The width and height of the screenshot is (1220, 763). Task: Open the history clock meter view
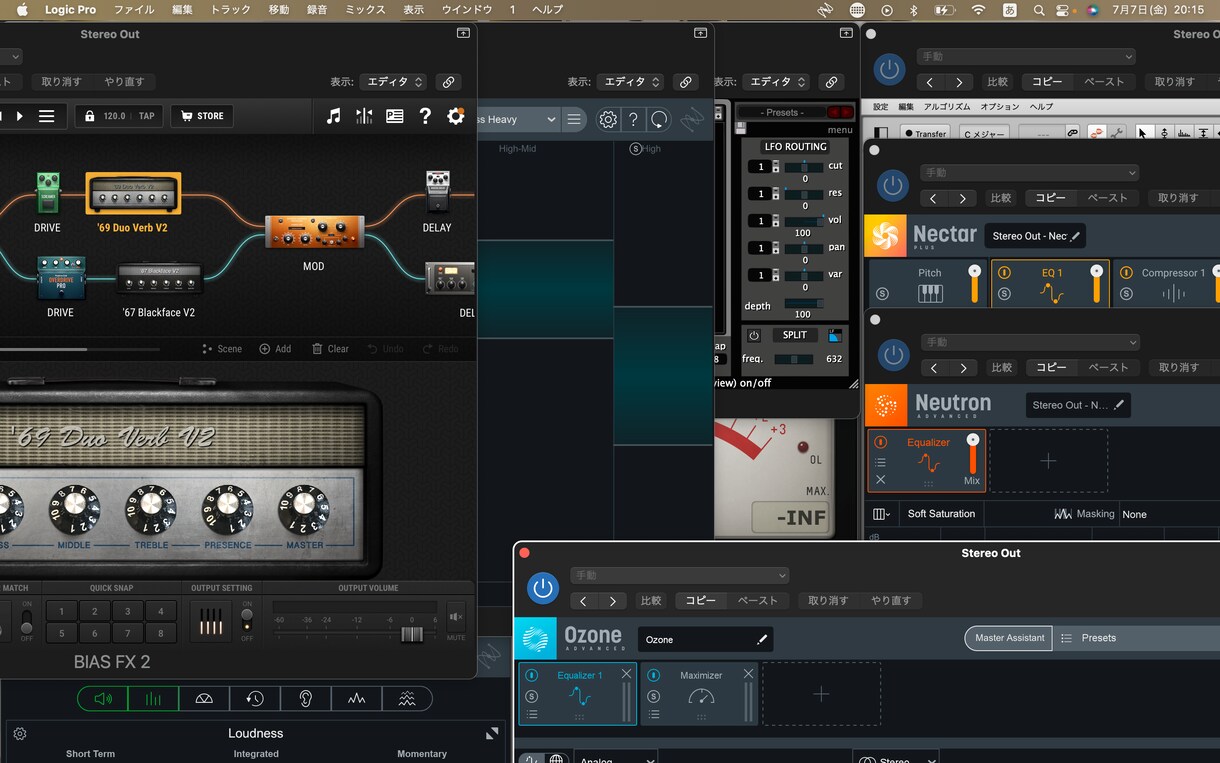255,699
